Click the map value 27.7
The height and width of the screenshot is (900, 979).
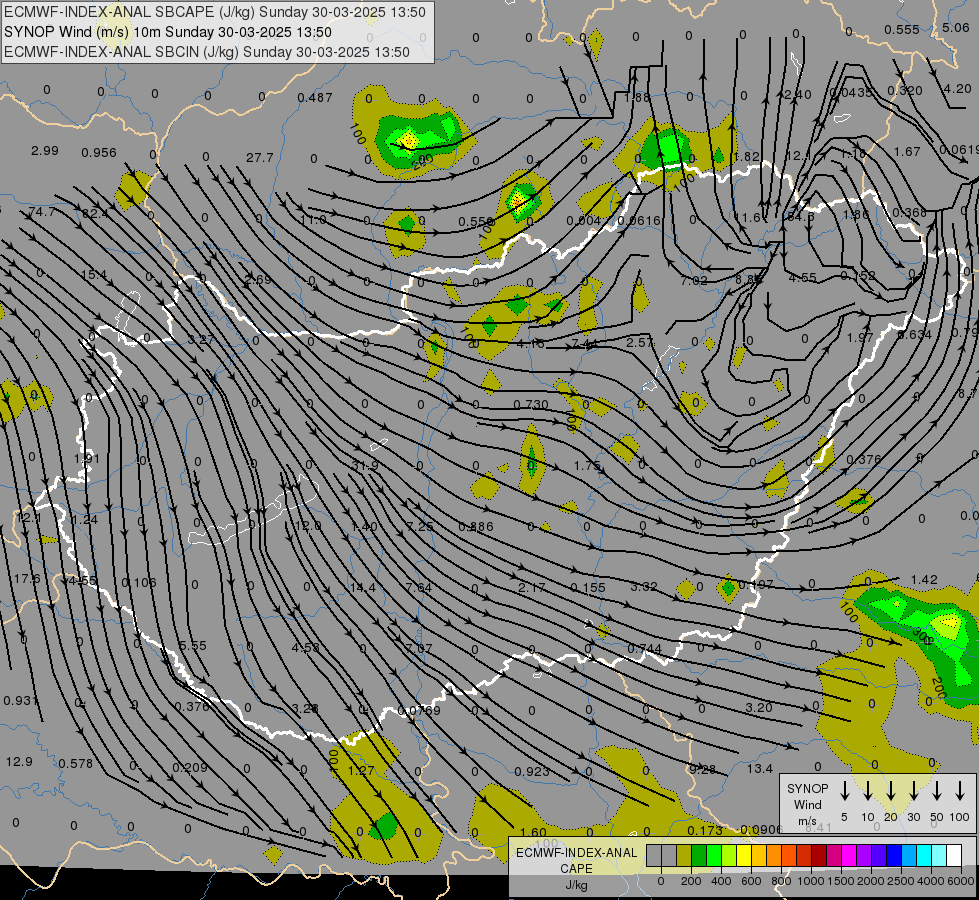260,157
